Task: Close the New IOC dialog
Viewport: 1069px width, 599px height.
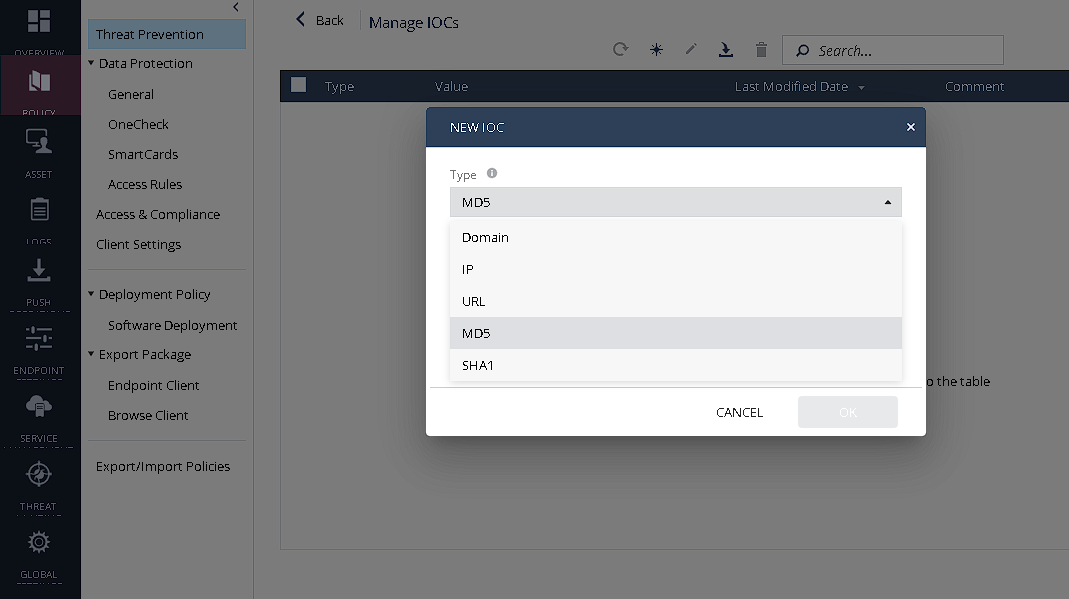Action: tap(910, 127)
